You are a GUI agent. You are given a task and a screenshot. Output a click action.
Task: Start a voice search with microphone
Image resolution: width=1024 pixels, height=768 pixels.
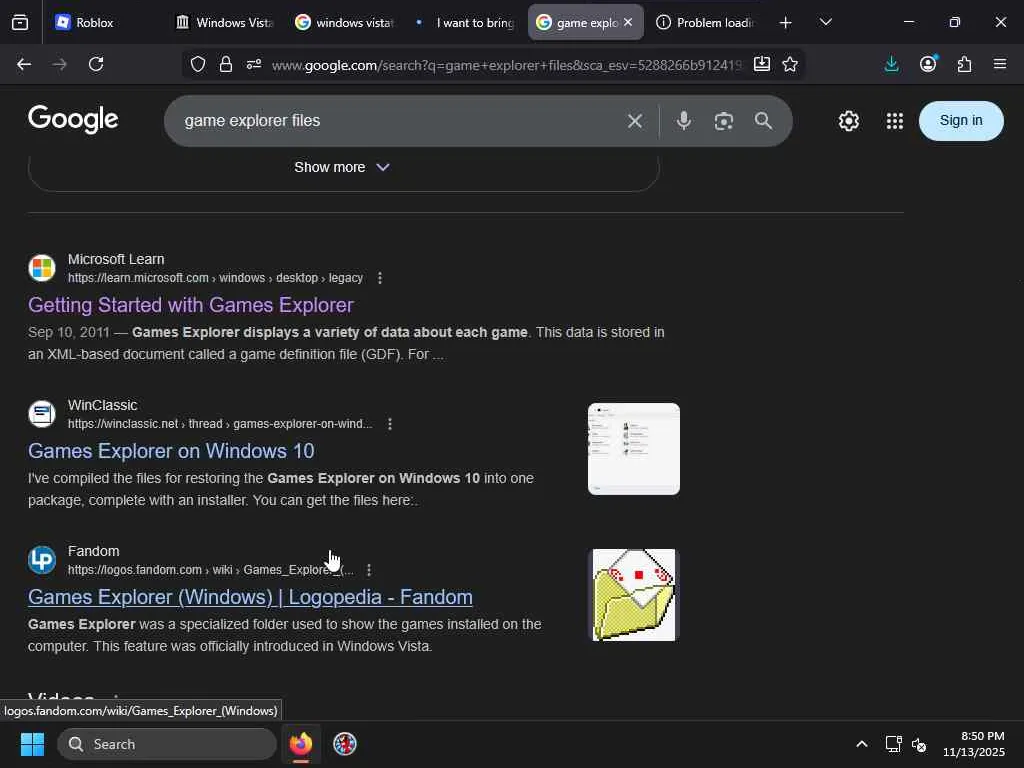coord(684,121)
